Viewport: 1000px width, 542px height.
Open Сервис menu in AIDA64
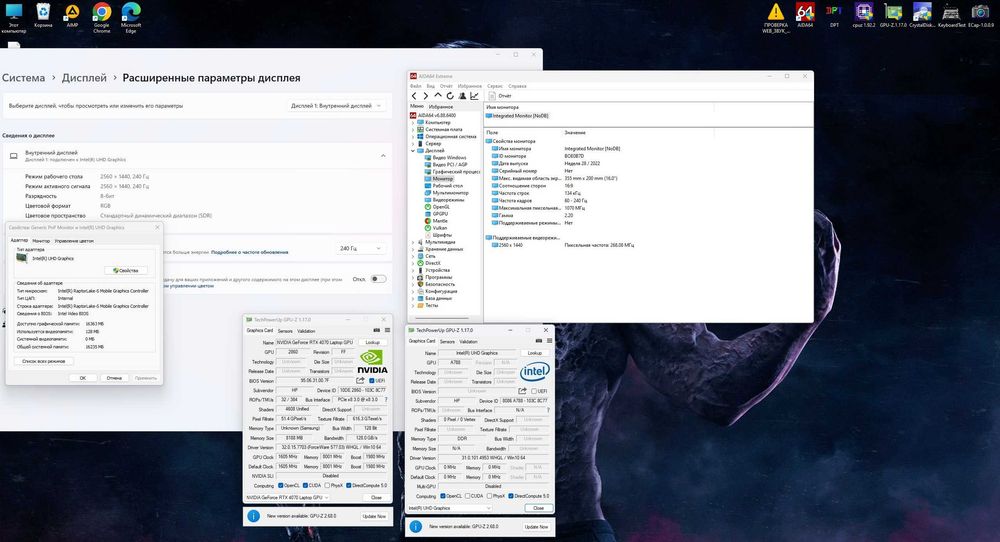pyautogui.click(x=495, y=86)
